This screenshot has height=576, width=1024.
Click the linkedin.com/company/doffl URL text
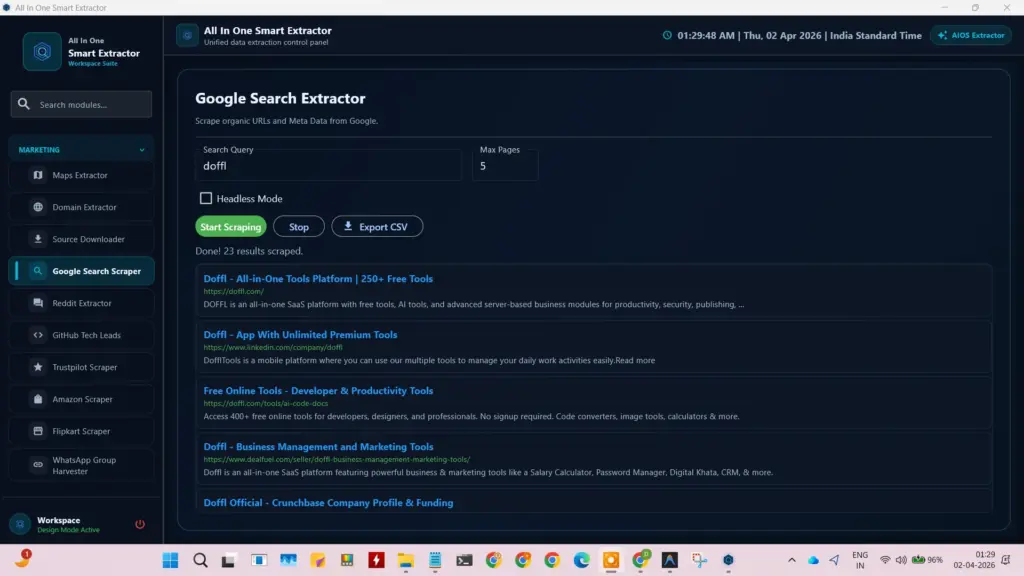(x=272, y=347)
